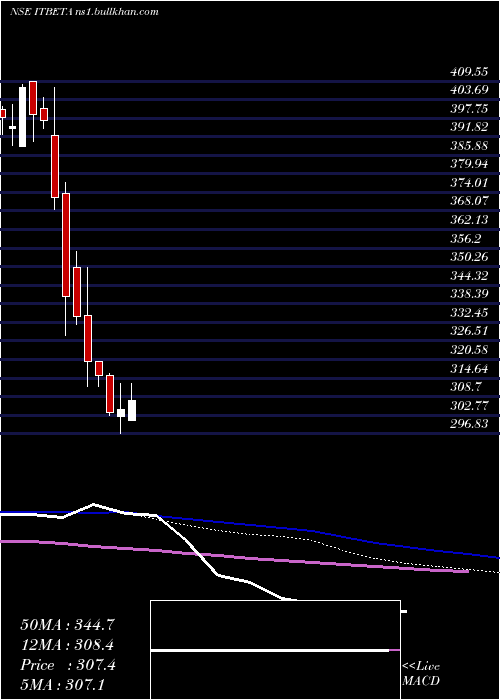Select the 374.01 price level label
500x700 pixels.
click(x=469, y=183)
